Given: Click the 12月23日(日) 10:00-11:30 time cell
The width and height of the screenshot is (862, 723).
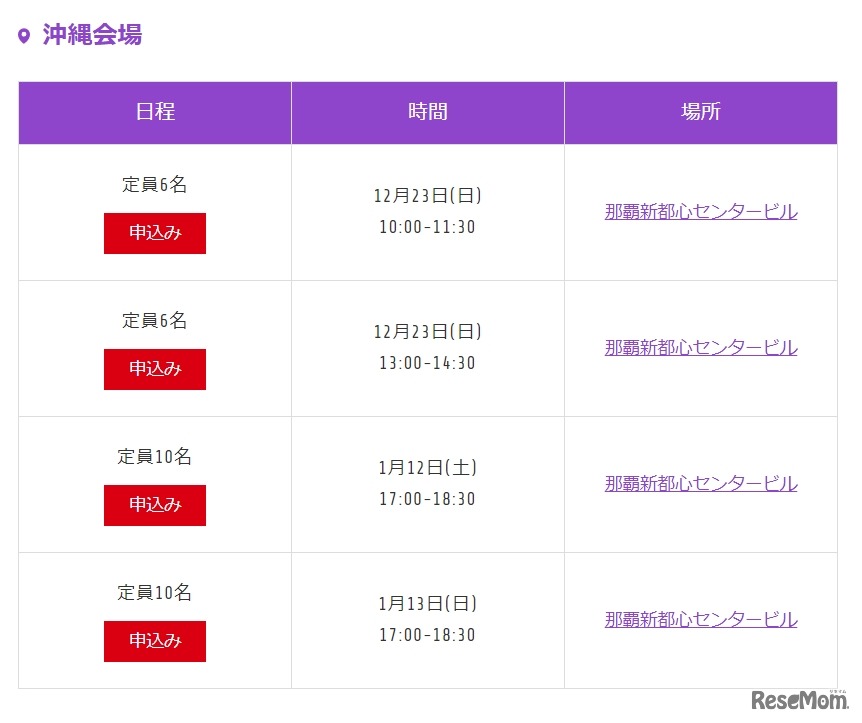Looking at the screenshot, I should click(427, 211).
